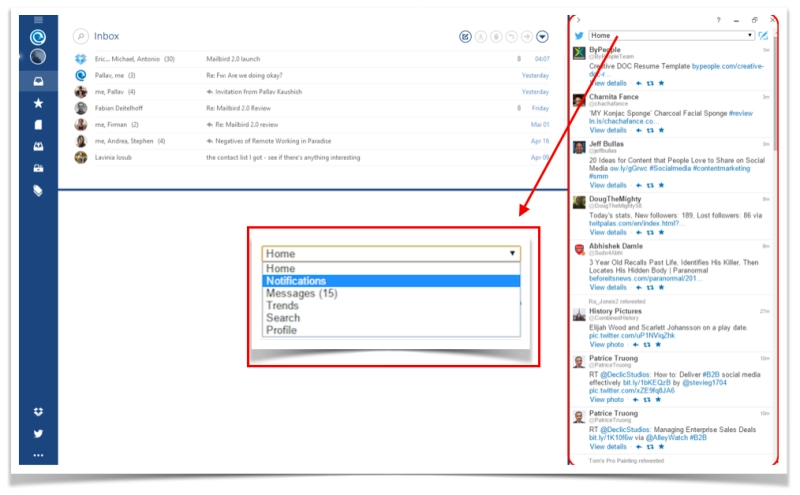Choose Profile in the enlarged dropdown list

[x=391, y=330]
